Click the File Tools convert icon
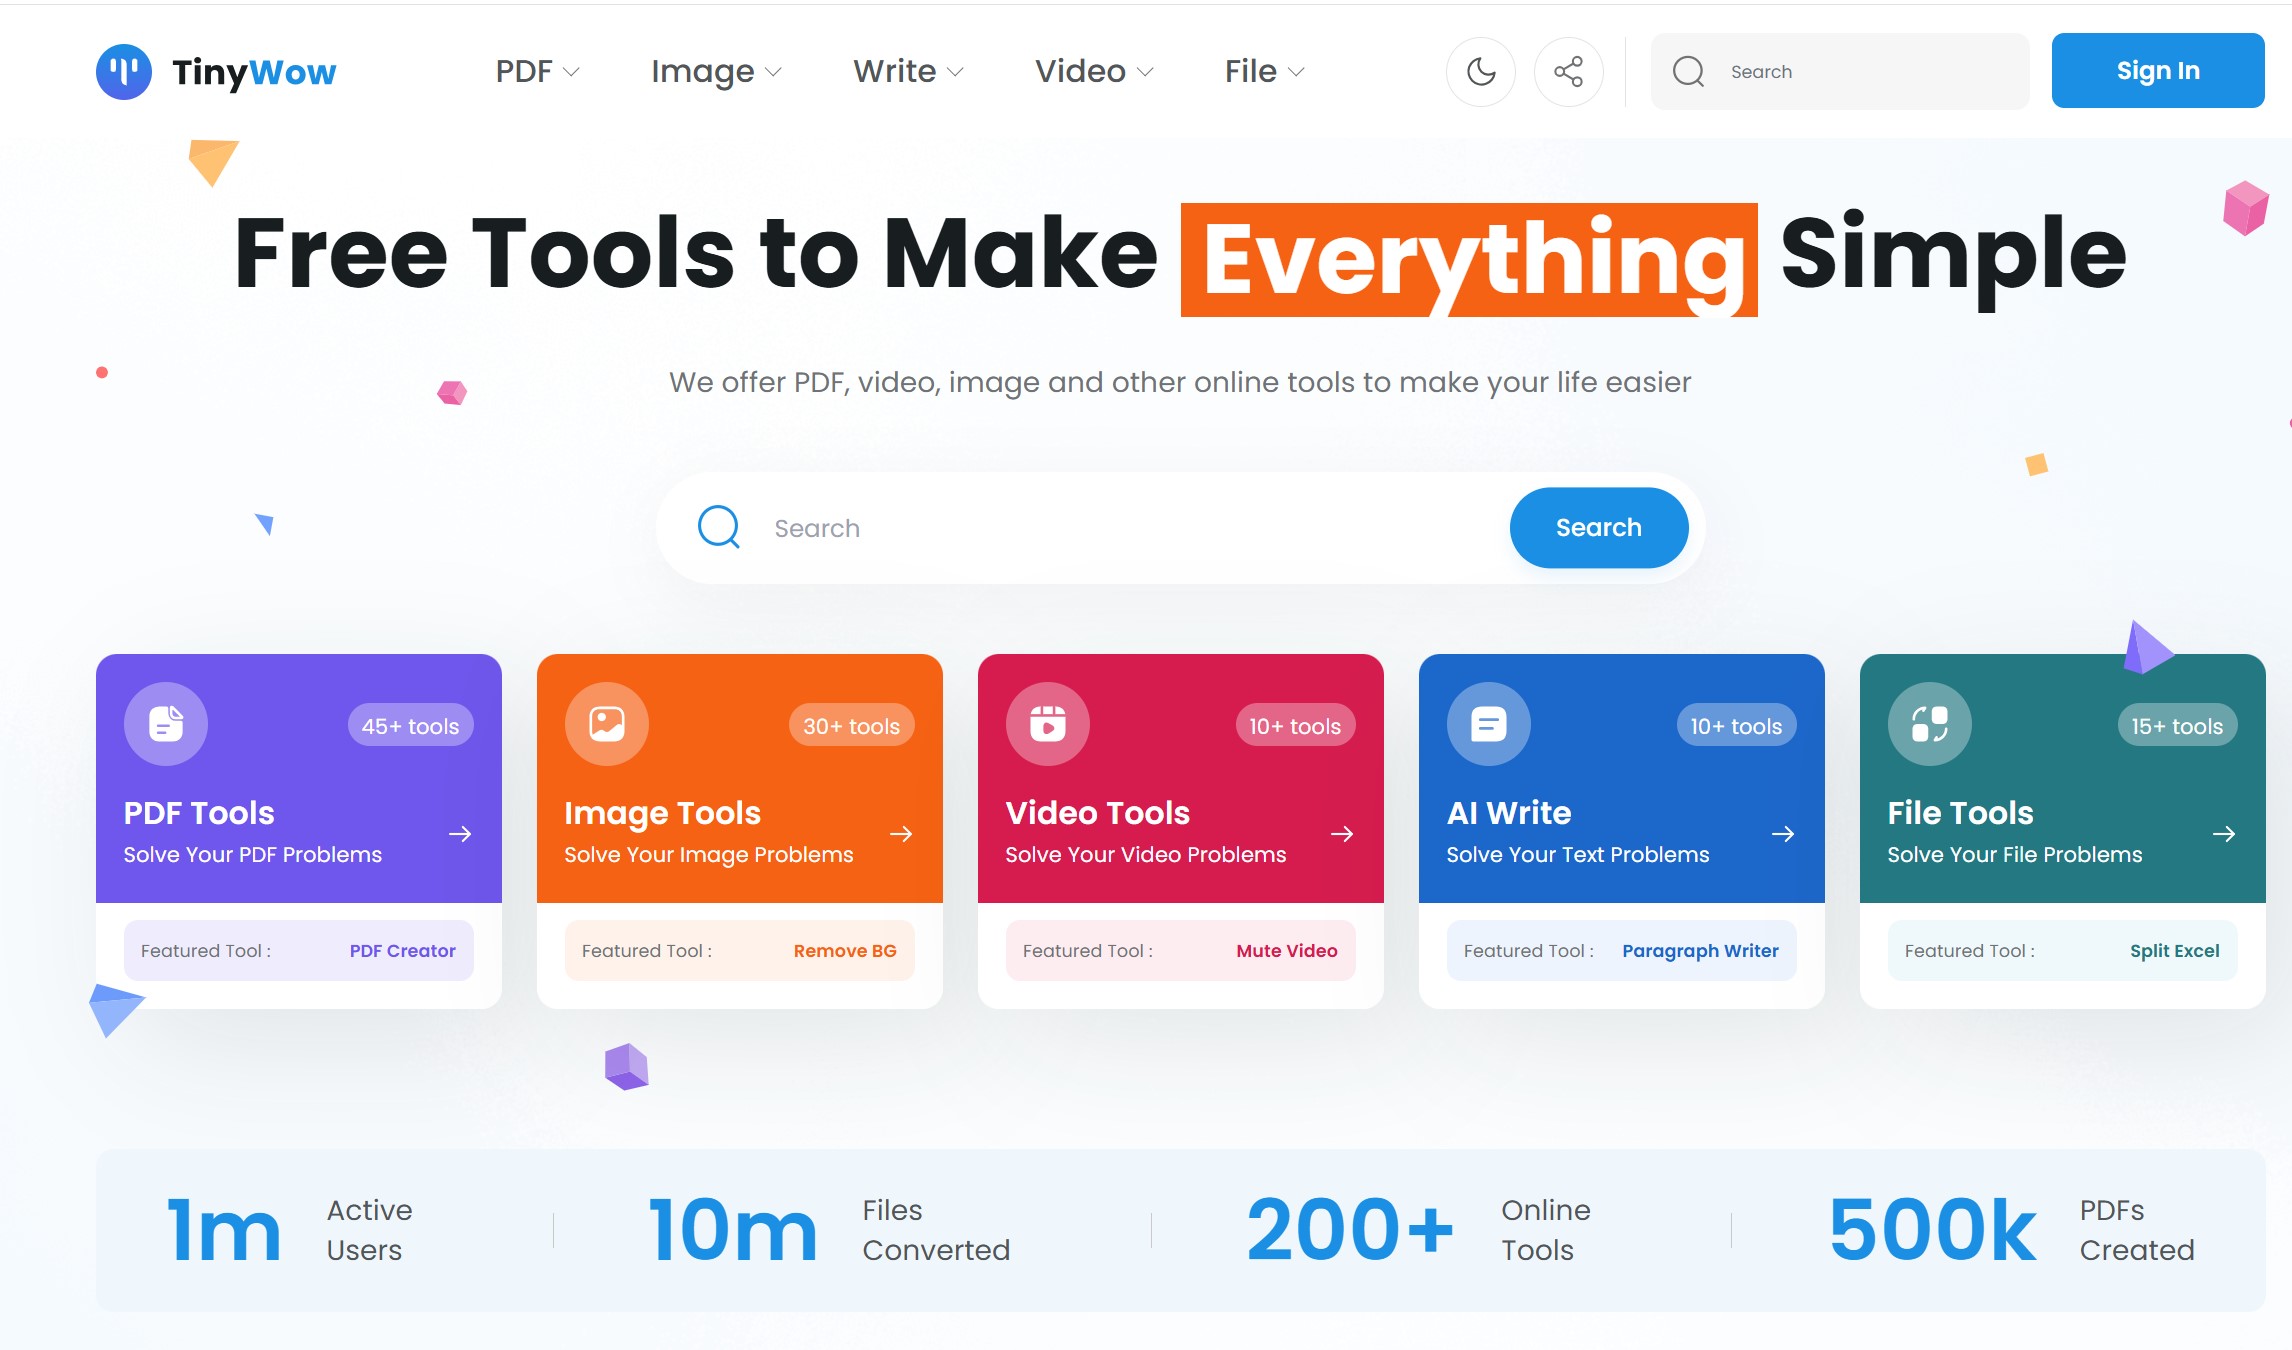Viewport: 2292px width, 1350px height. (x=1930, y=724)
